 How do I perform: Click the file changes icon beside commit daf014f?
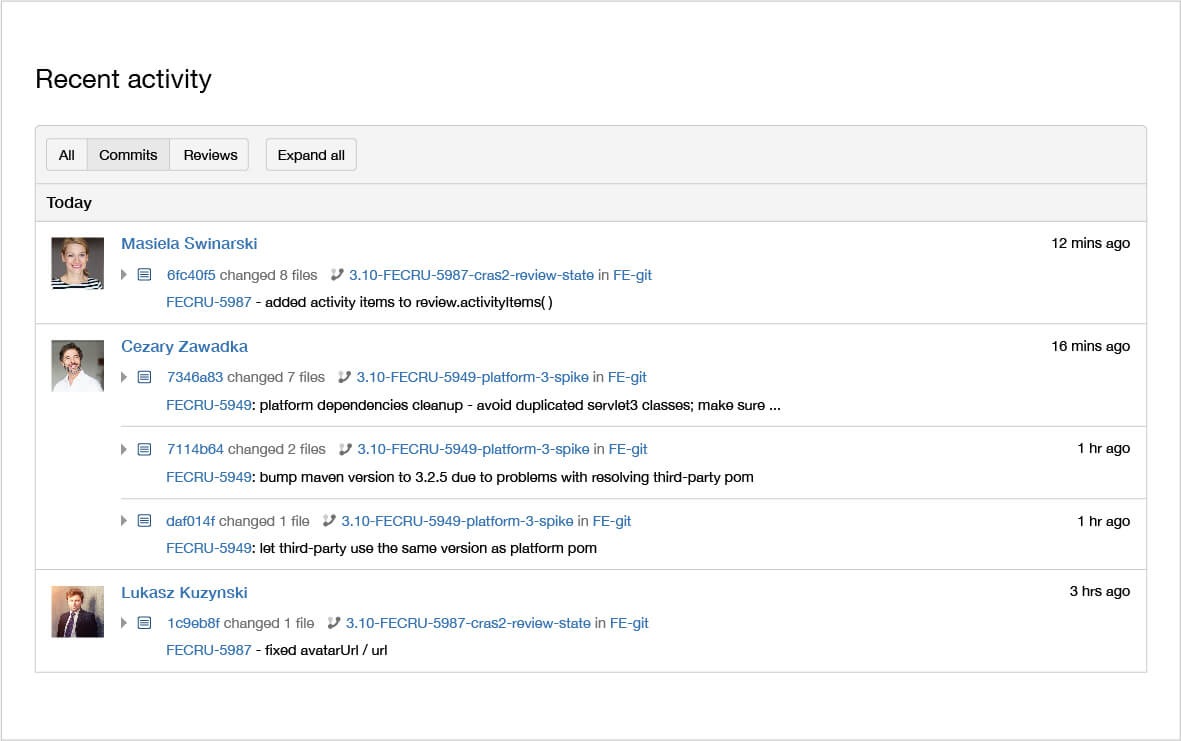click(144, 520)
